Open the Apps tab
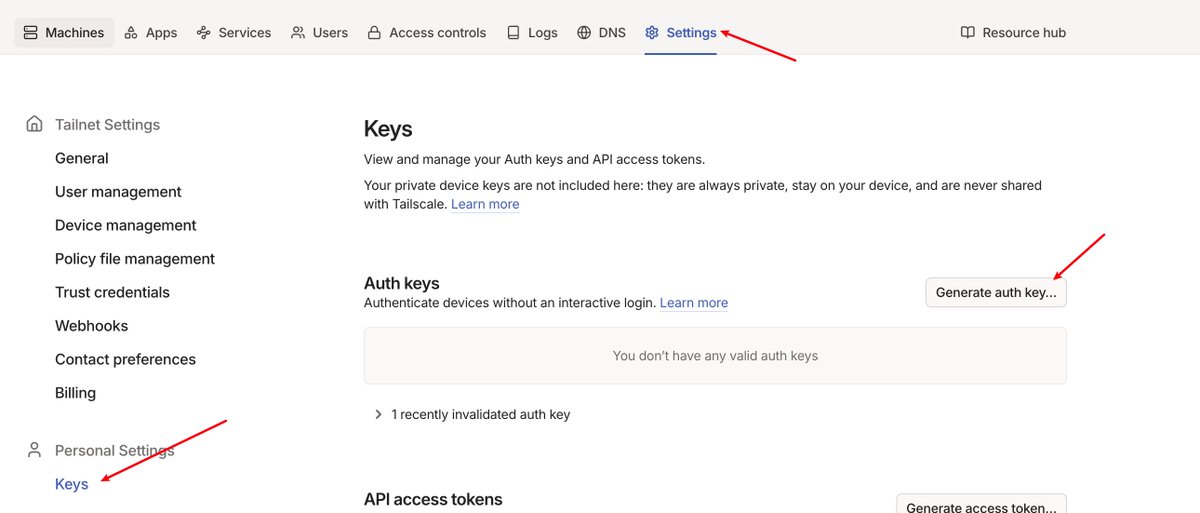This screenshot has width=1200, height=513. coord(150,32)
